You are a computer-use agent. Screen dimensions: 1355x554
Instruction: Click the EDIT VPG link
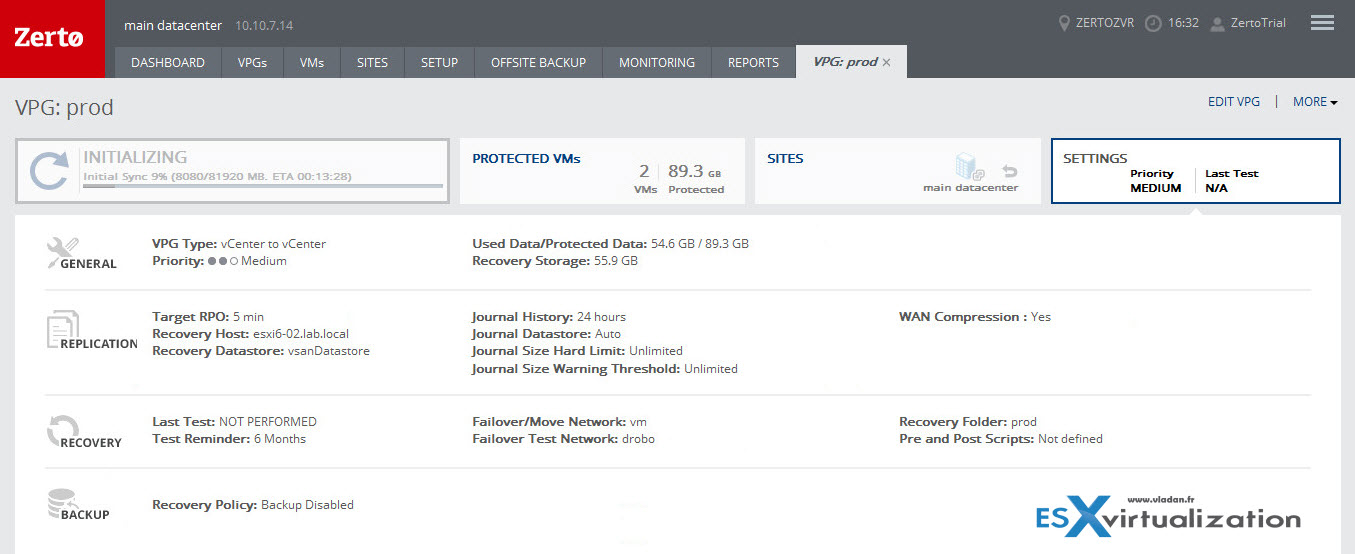1234,102
